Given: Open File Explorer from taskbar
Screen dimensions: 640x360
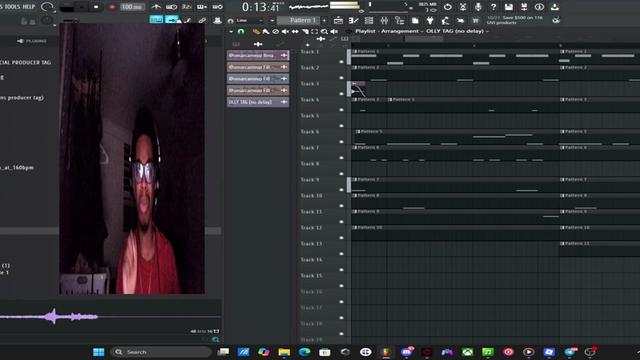Looking at the screenshot, I should 284,352.
